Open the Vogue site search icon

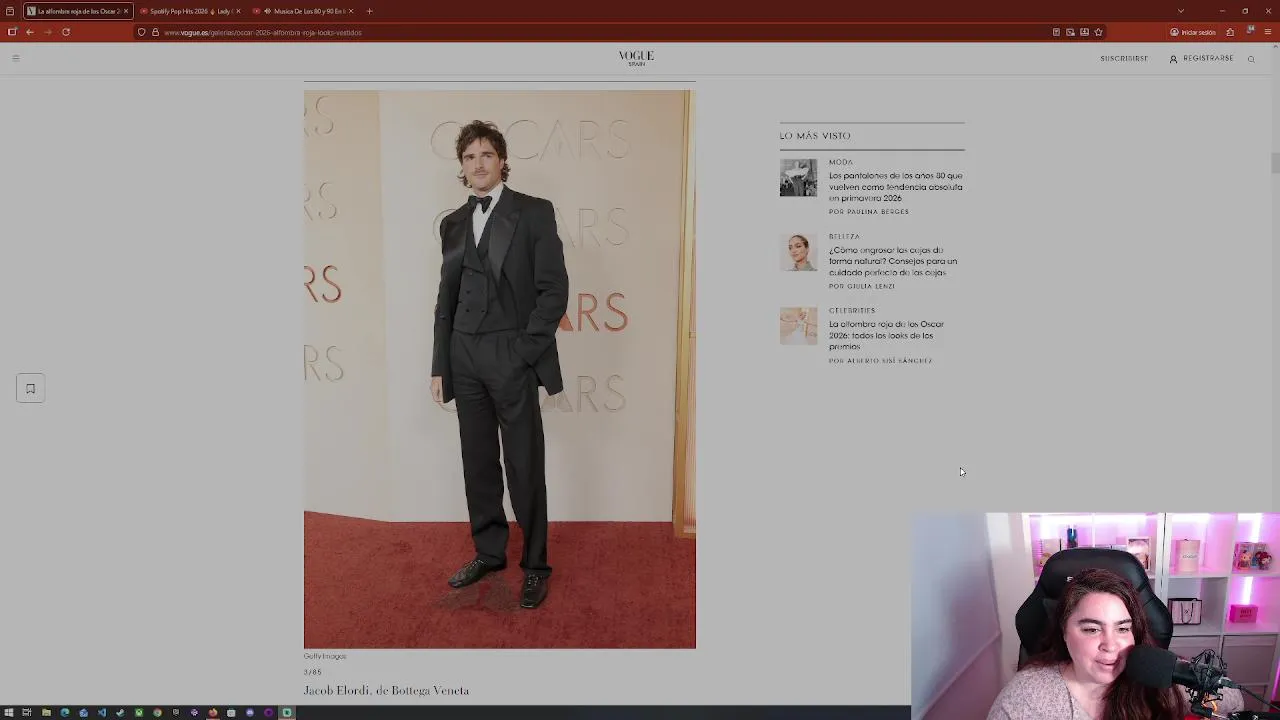(1251, 59)
